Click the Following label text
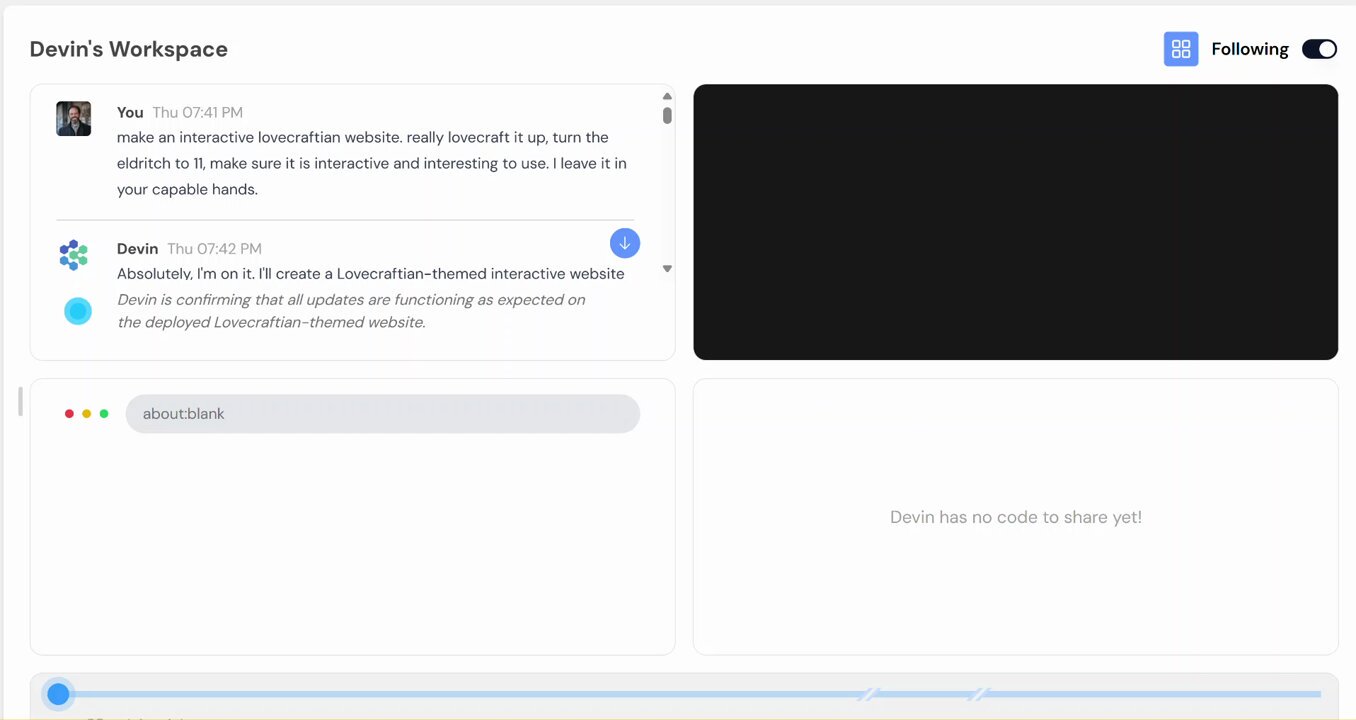This screenshot has height=720, width=1356. point(1250,49)
